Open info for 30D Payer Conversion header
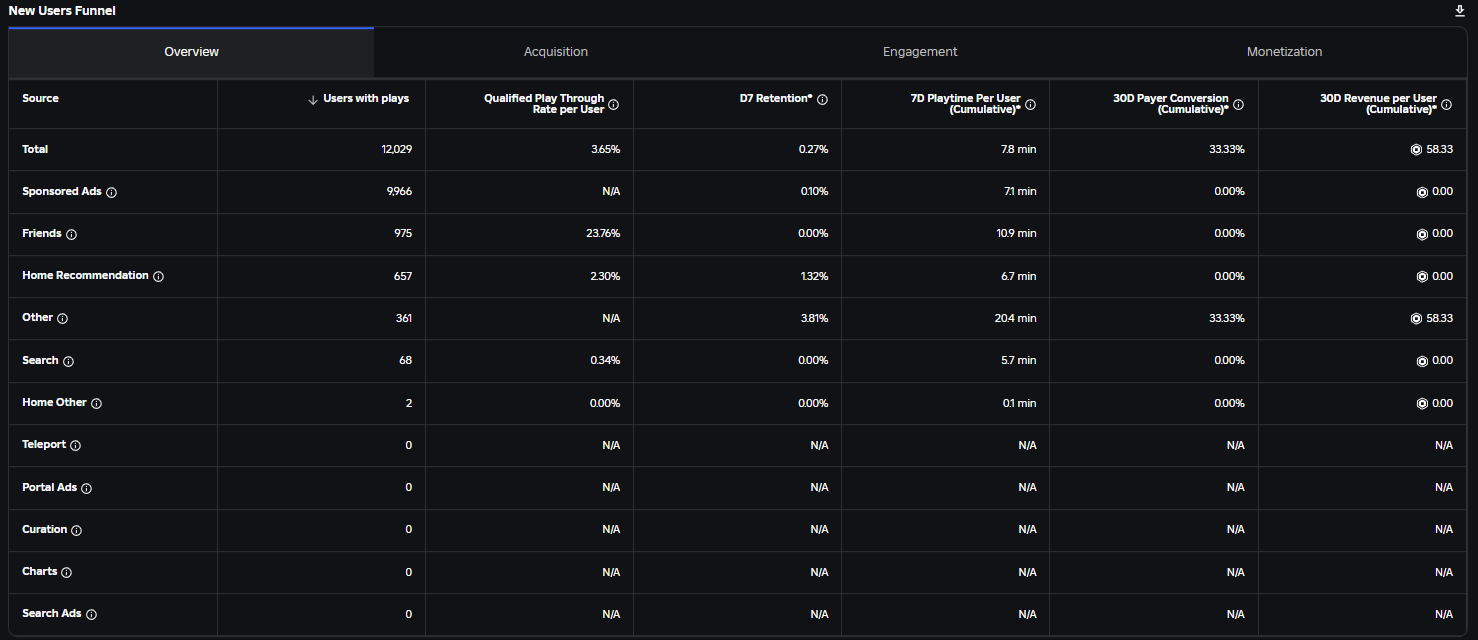Image resolution: width=1478 pixels, height=640 pixels. (x=1238, y=104)
